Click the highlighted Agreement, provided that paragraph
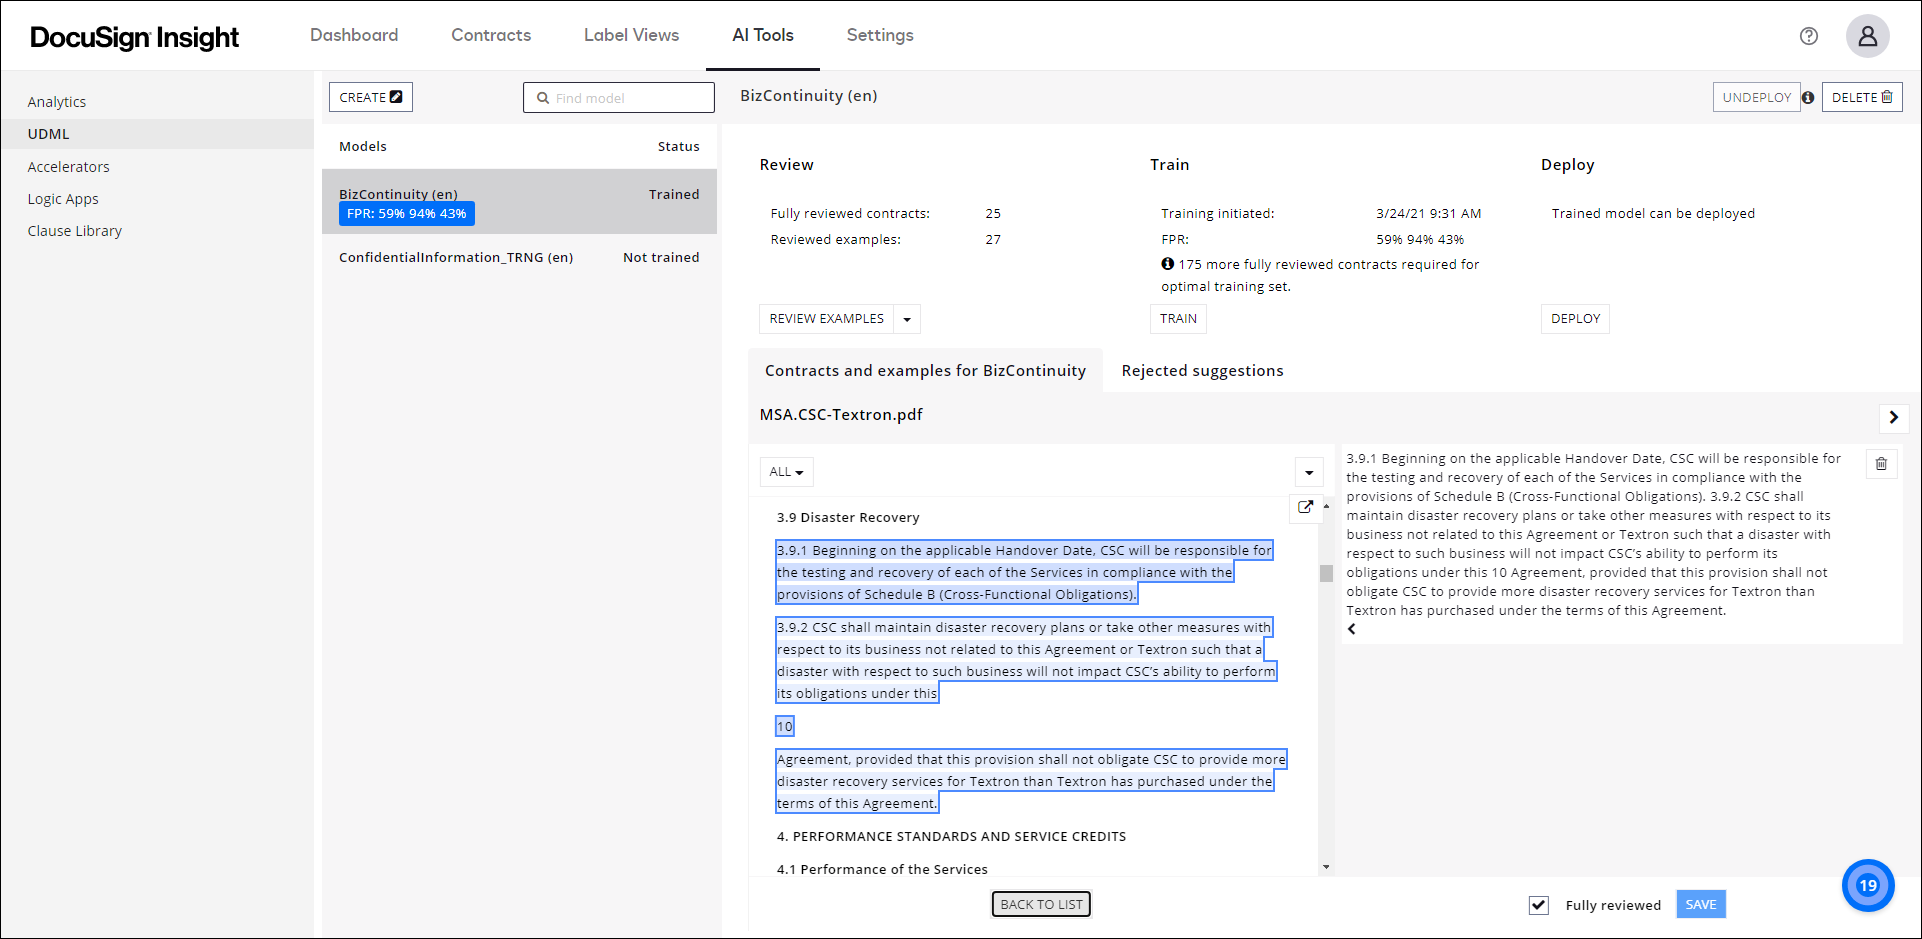The width and height of the screenshot is (1922, 939). pos(1031,781)
